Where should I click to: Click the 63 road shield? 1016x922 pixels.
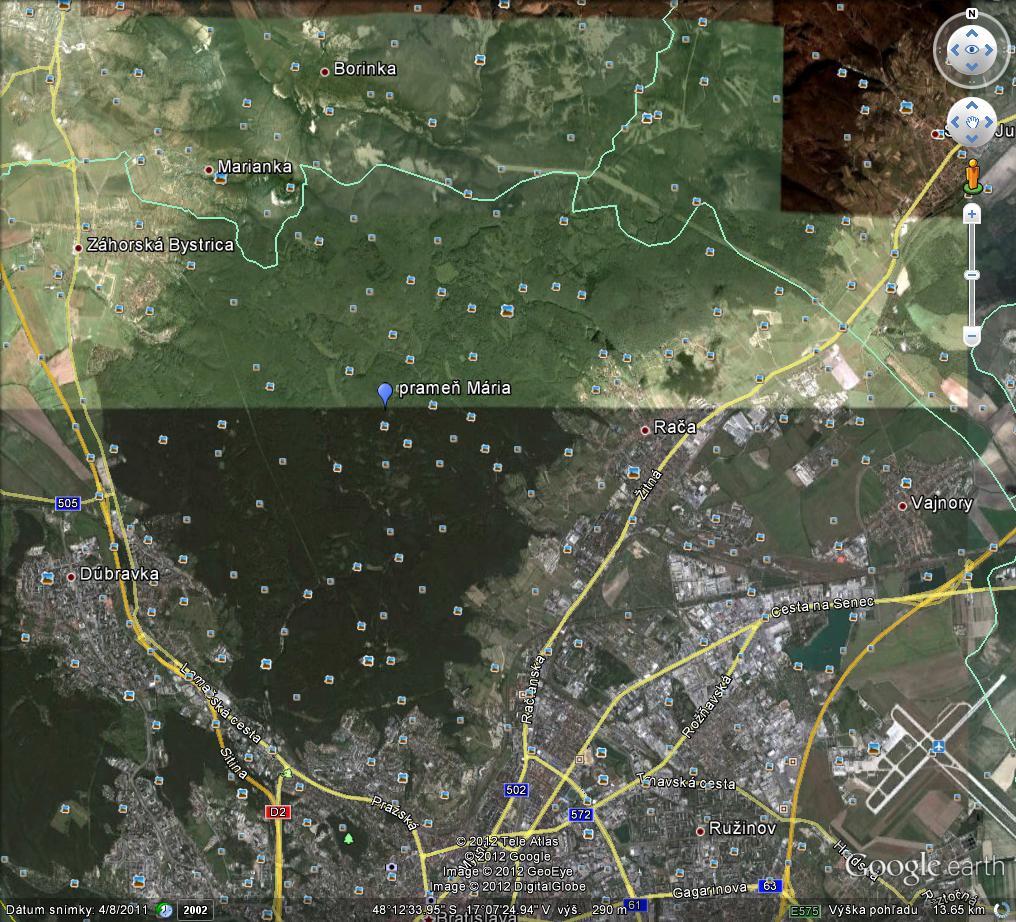click(x=769, y=886)
